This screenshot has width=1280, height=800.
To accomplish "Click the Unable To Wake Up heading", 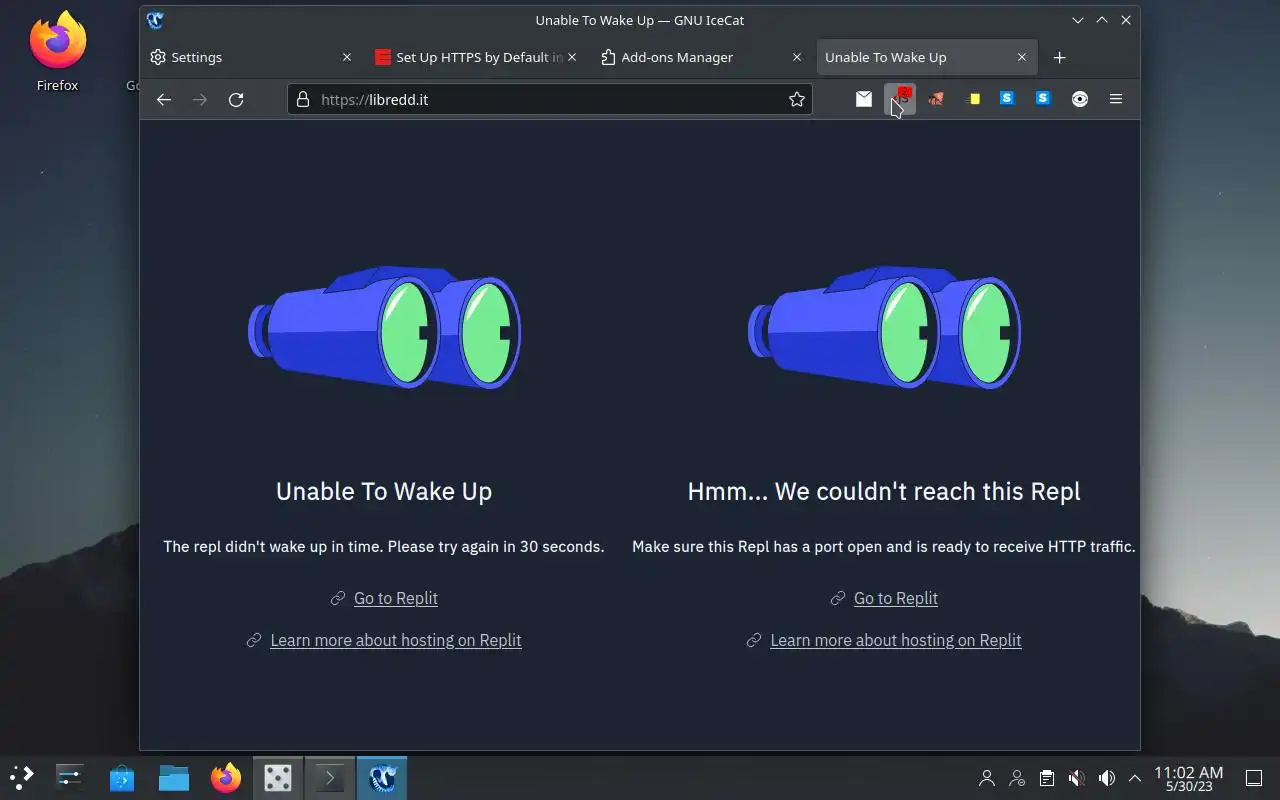I will (x=384, y=491).
